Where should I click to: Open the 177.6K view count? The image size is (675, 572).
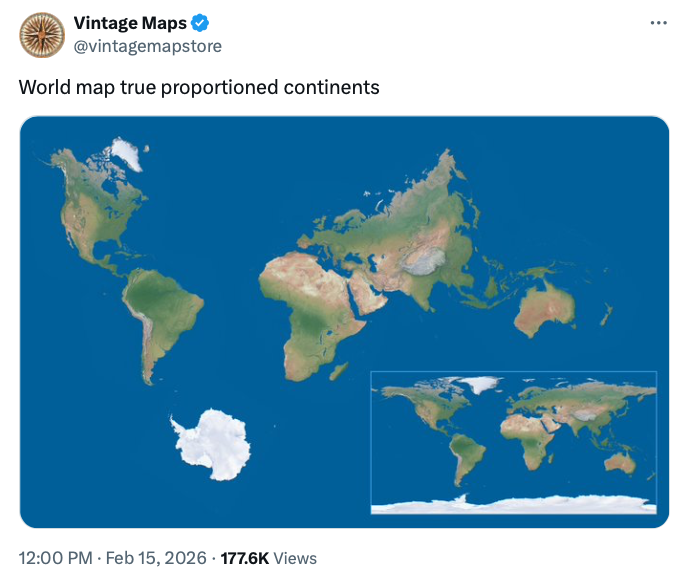point(243,557)
